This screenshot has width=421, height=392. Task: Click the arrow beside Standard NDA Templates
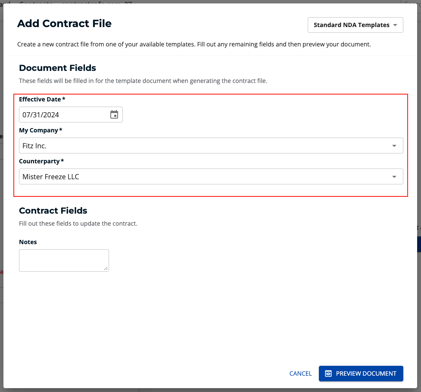(x=395, y=25)
